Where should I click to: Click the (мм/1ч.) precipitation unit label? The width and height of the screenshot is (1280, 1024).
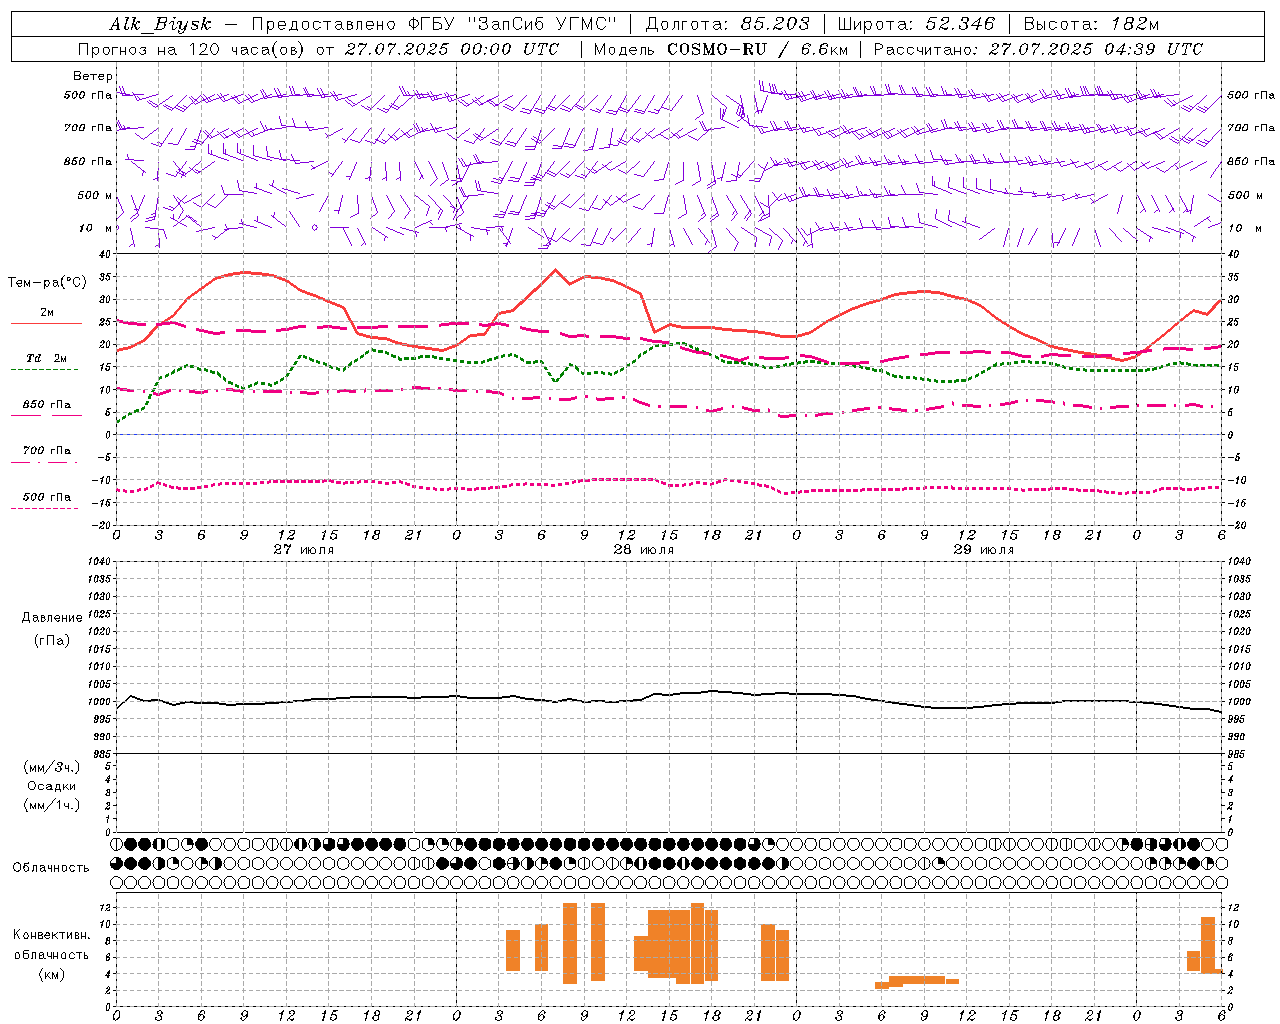[52, 805]
